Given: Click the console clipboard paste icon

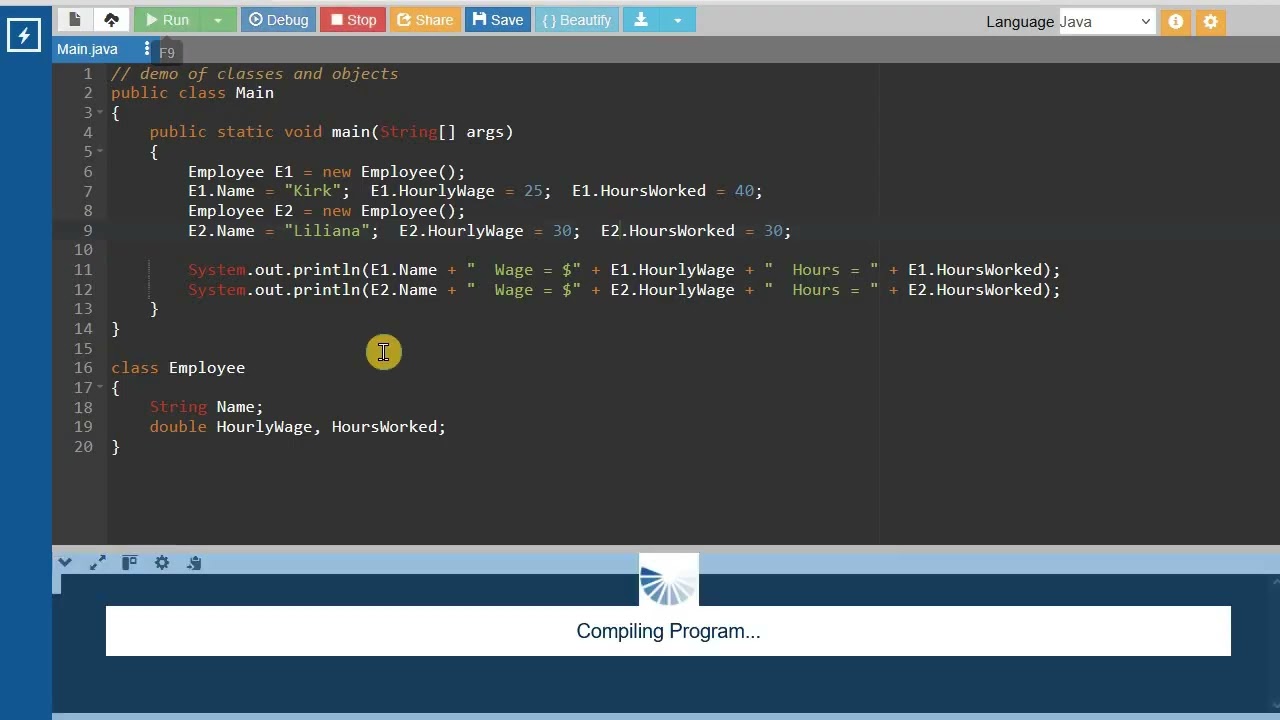Looking at the screenshot, I should click(x=194, y=563).
